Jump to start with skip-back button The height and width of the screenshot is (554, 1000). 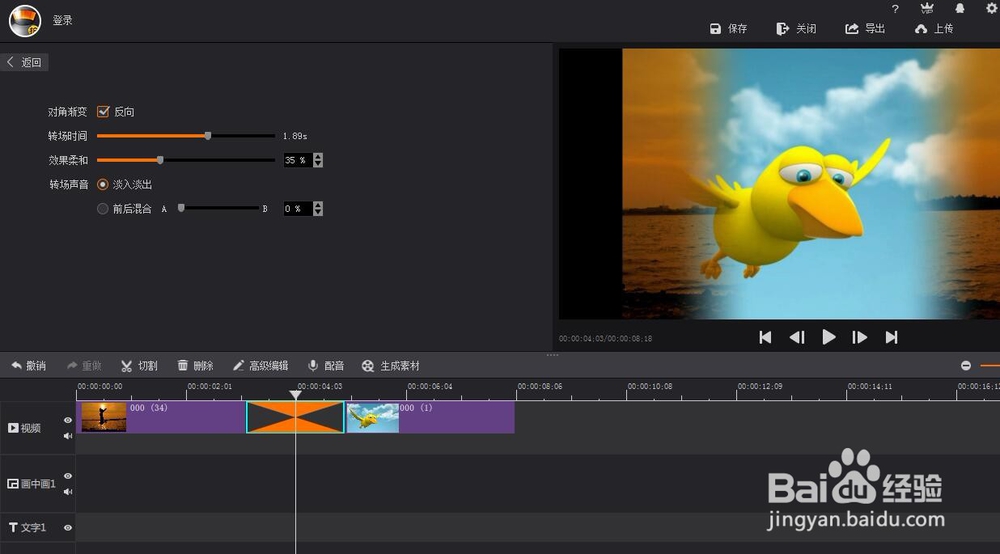coord(765,337)
